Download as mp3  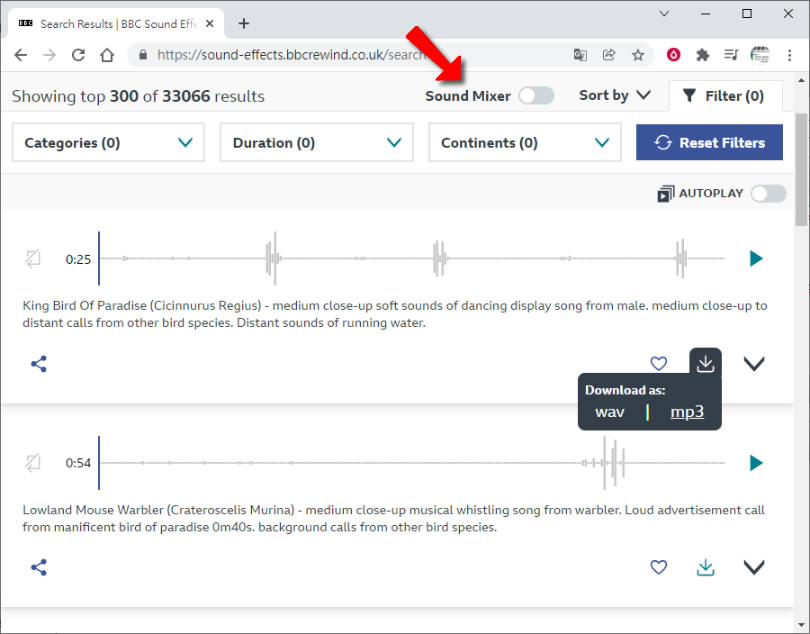[687, 412]
